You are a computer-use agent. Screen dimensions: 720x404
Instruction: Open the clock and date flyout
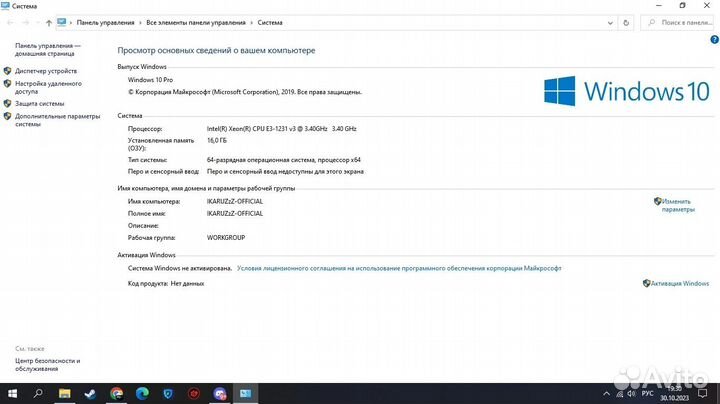675,393
